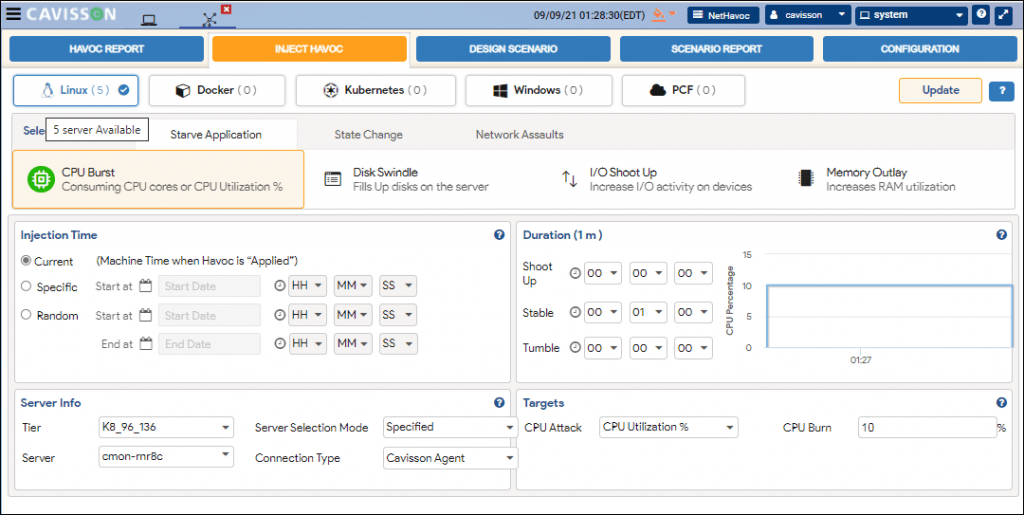Select the Windows (0) platform
Screen dimensions: 1024x515
539,90
